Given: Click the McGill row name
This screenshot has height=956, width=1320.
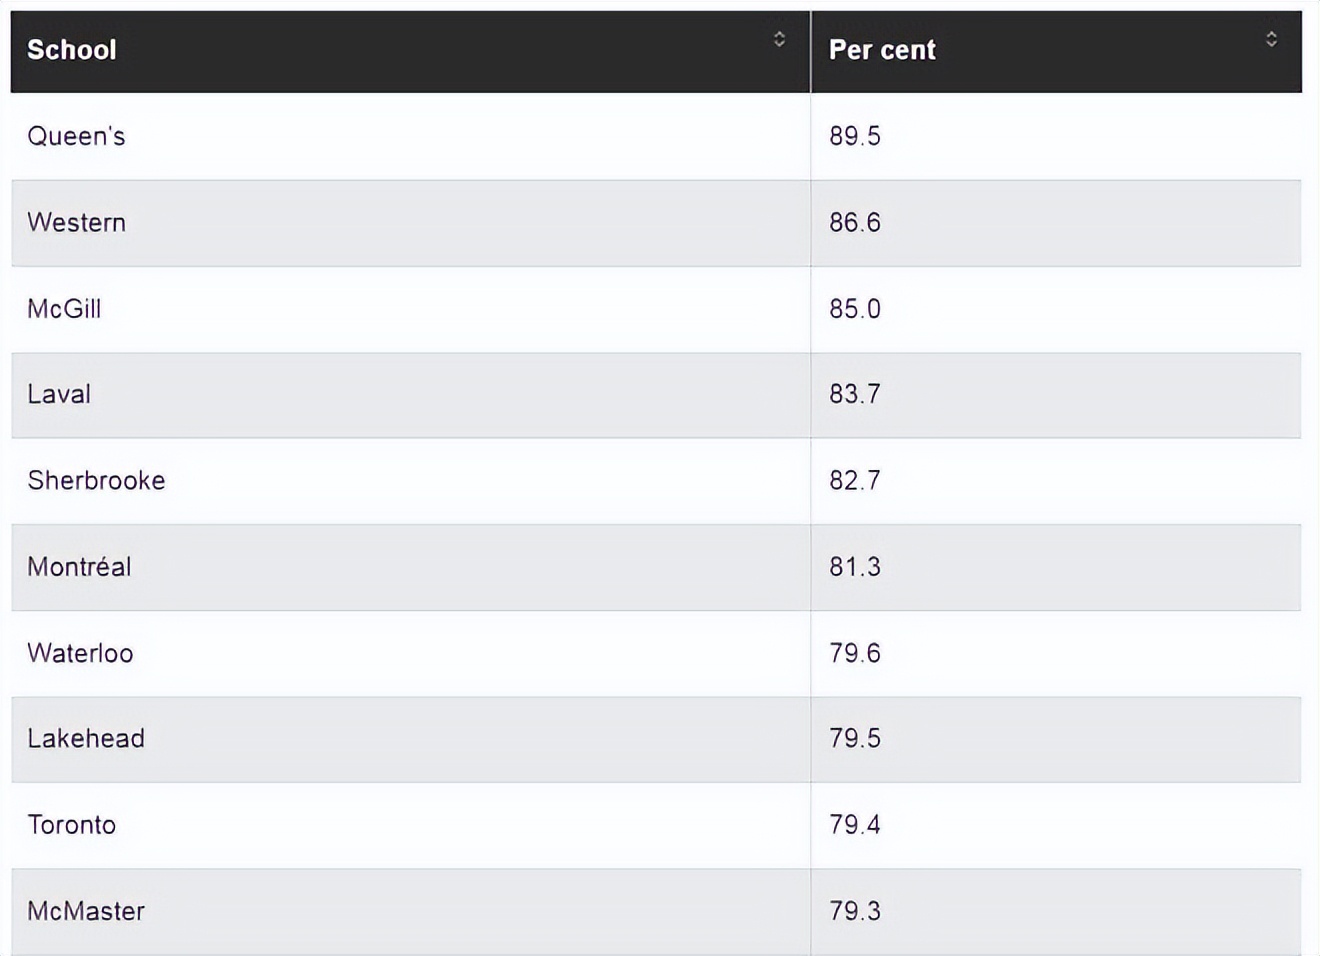Looking at the screenshot, I should [64, 309].
